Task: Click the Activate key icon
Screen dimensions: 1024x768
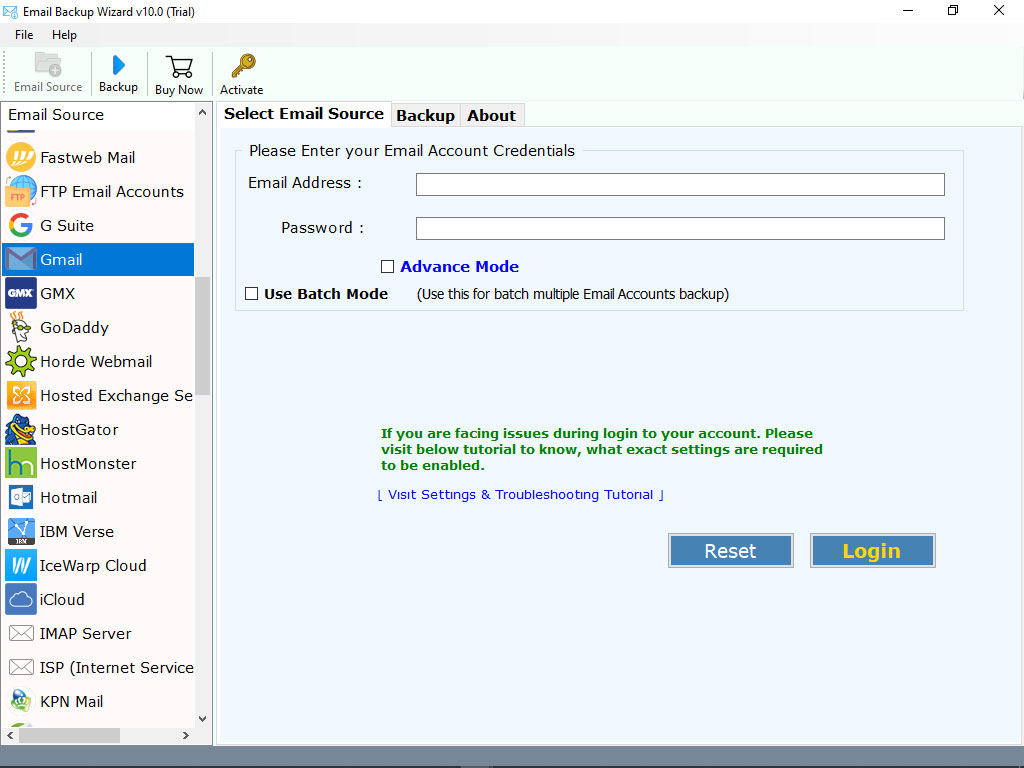Action: tap(243, 66)
